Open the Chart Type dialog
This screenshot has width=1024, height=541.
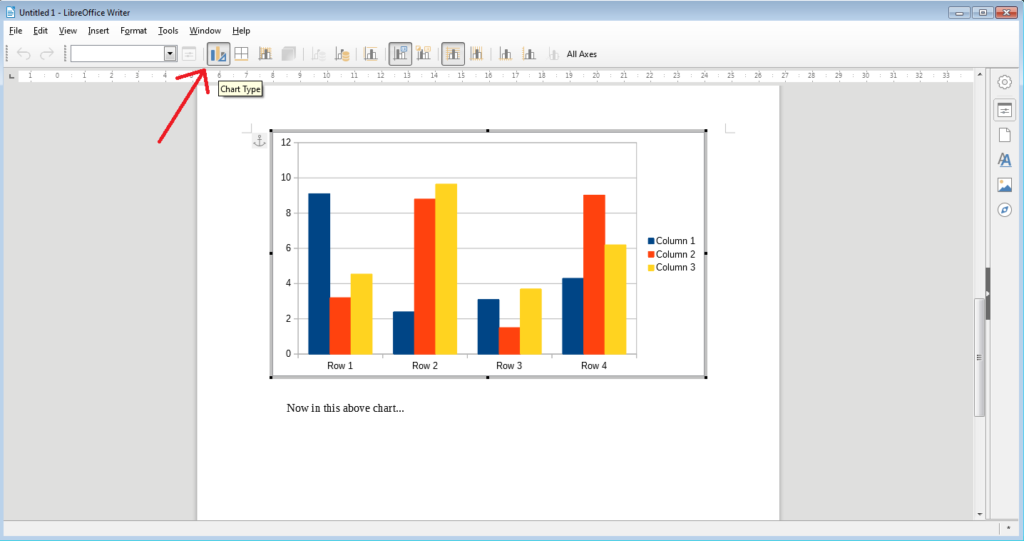coord(219,54)
